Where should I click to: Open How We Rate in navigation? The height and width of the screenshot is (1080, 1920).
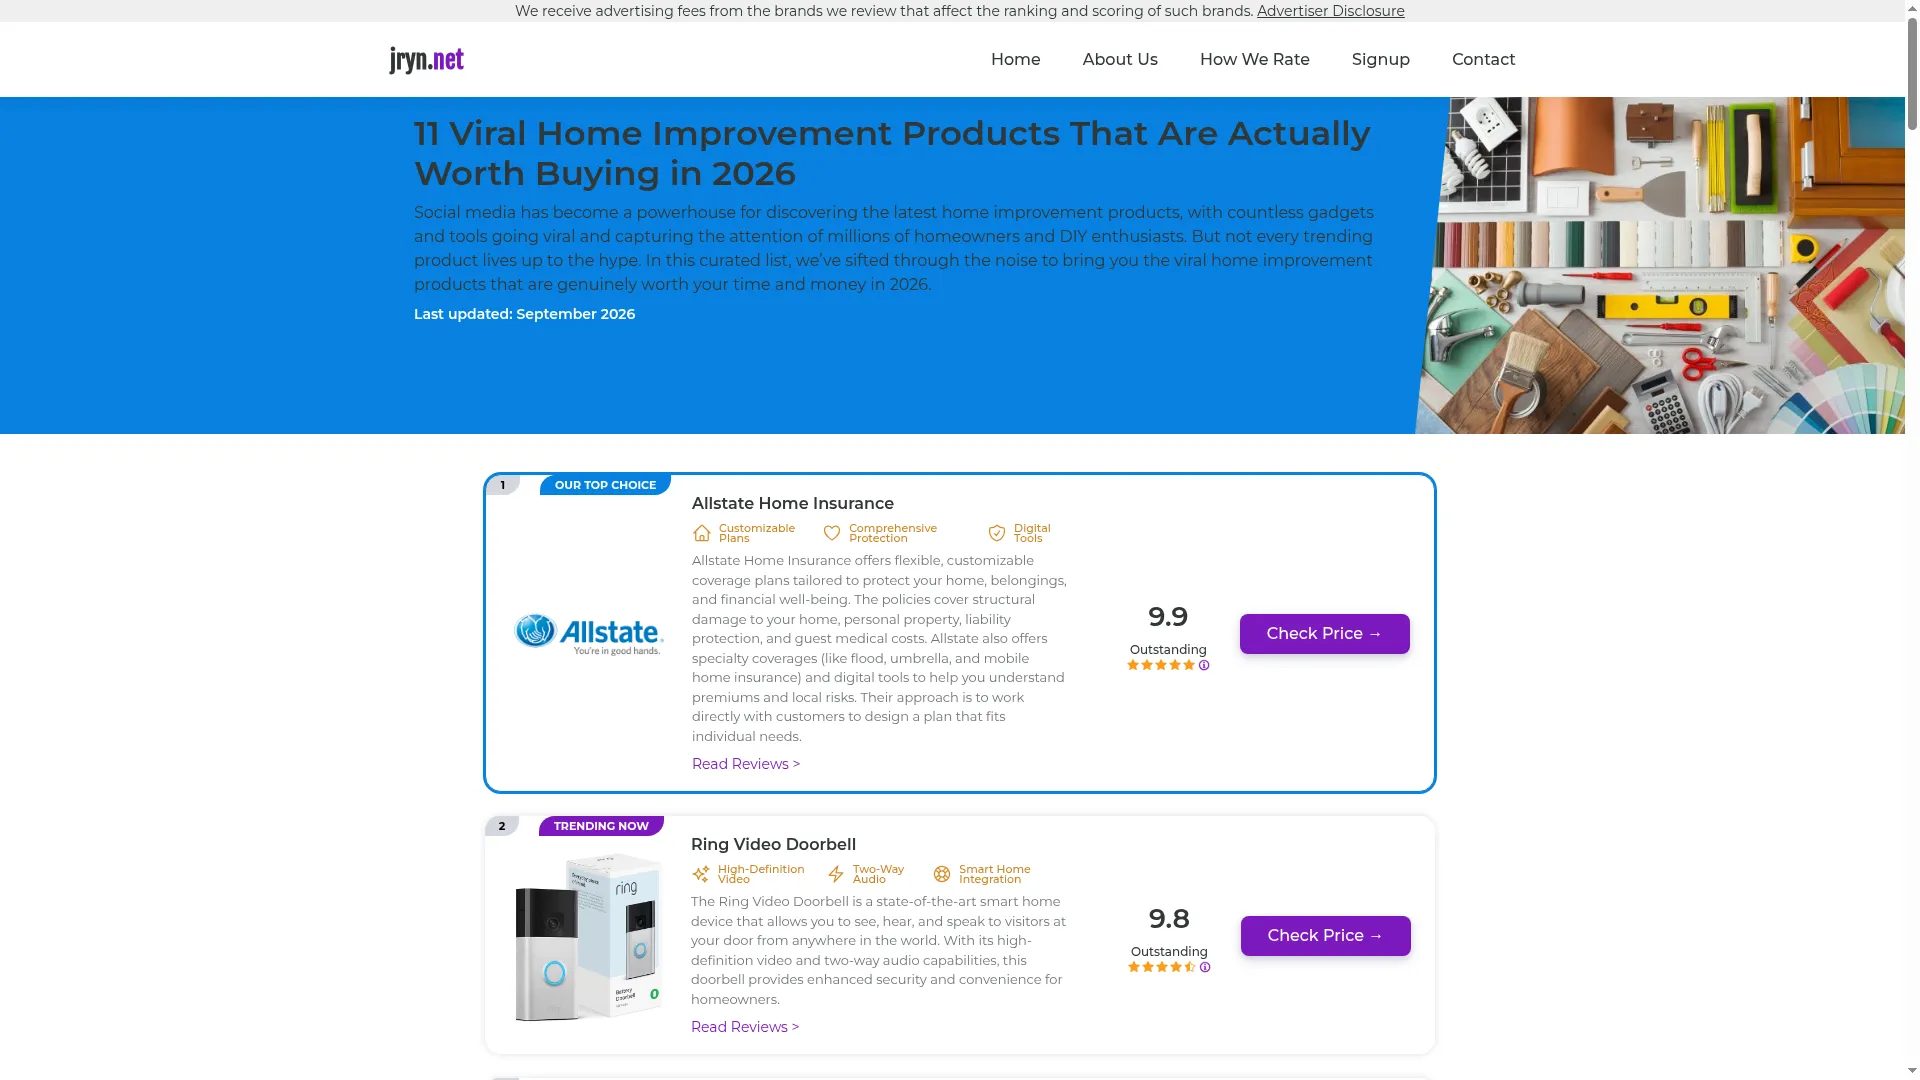[x=1255, y=59]
